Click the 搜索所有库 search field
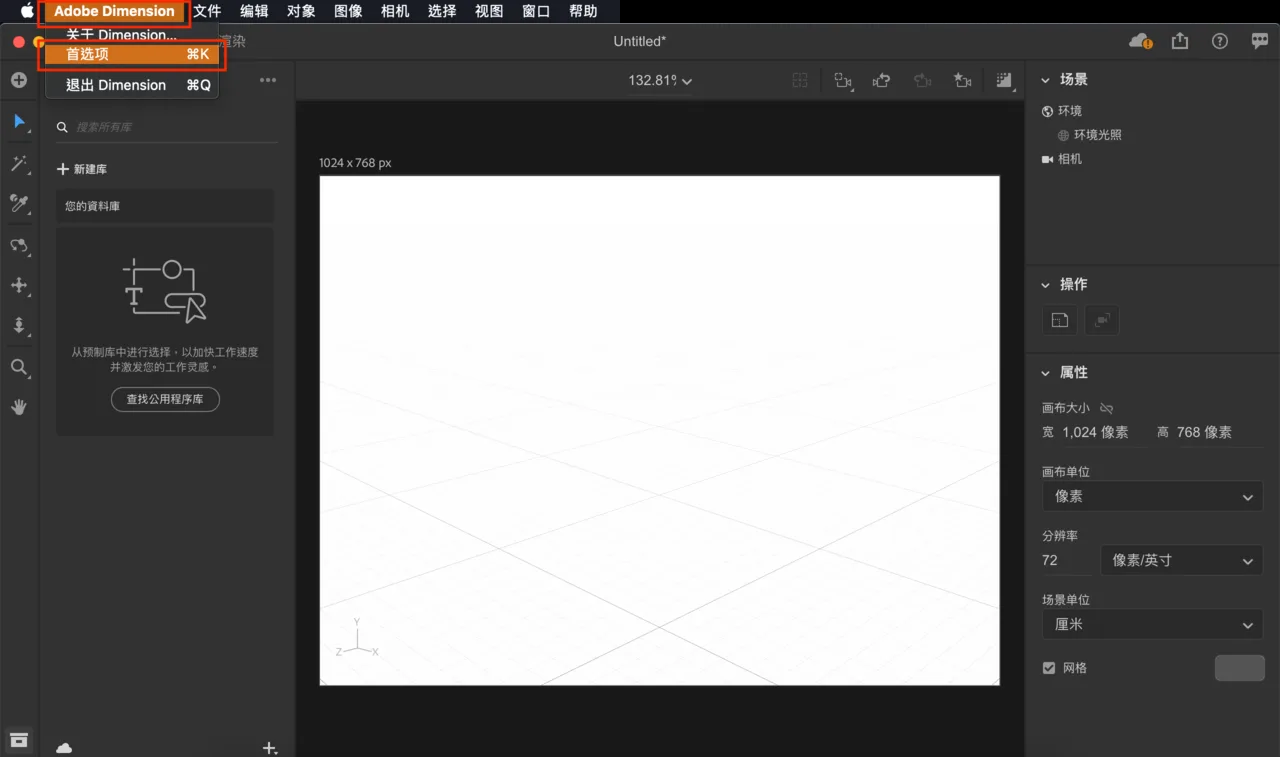This screenshot has width=1280, height=757. point(165,127)
